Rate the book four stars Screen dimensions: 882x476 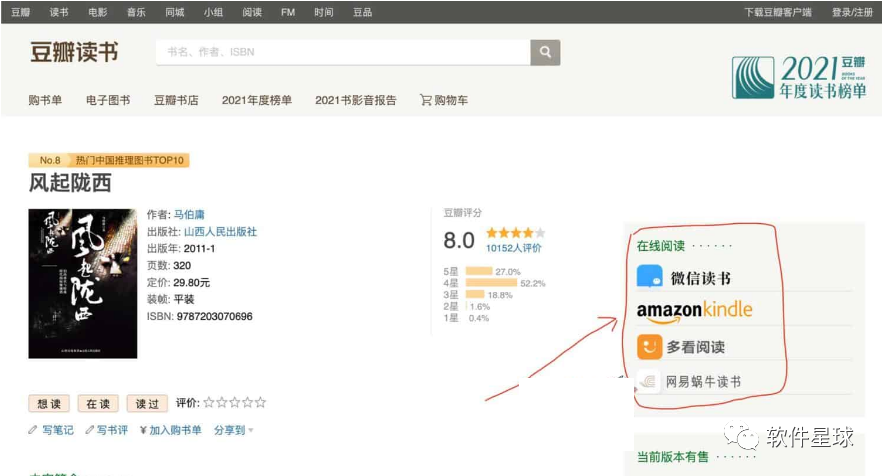click(248, 402)
